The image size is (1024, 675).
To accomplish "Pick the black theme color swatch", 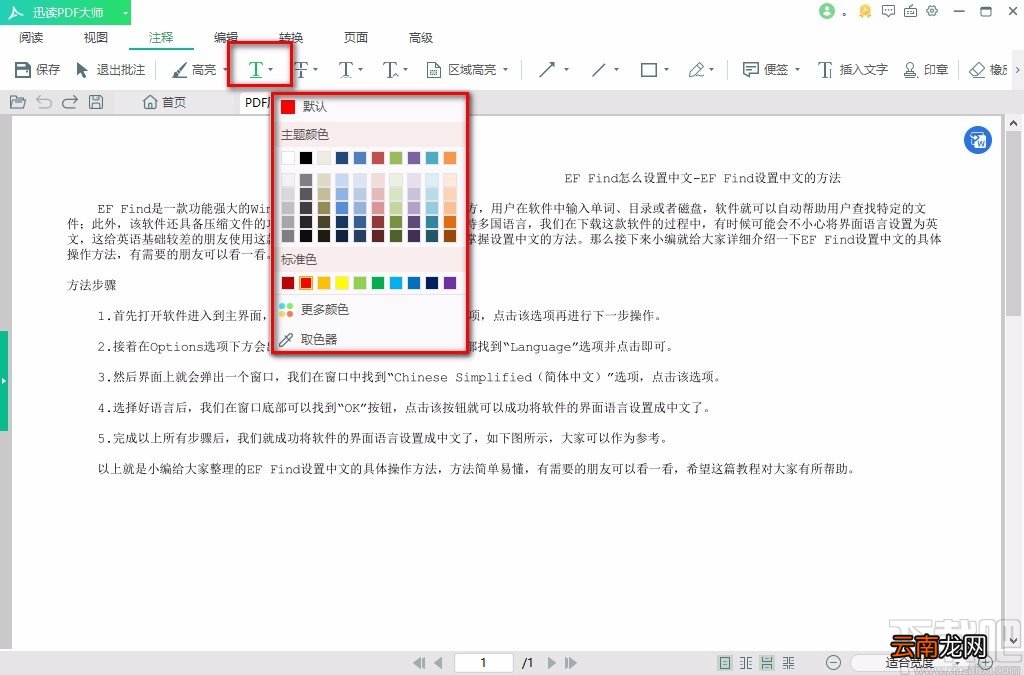I will coord(306,157).
